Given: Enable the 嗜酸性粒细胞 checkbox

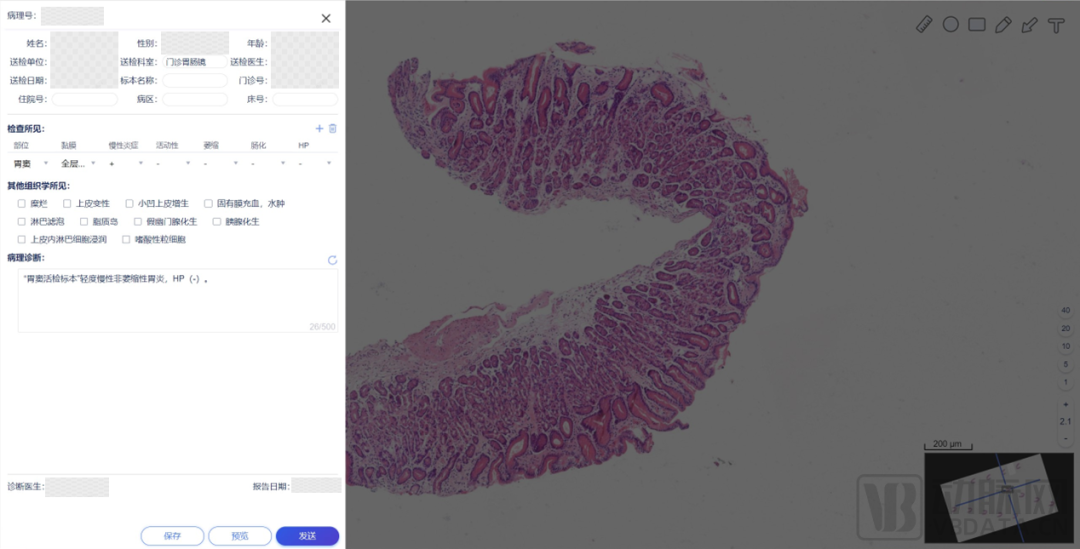Looking at the screenshot, I should click(x=126, y=240).
